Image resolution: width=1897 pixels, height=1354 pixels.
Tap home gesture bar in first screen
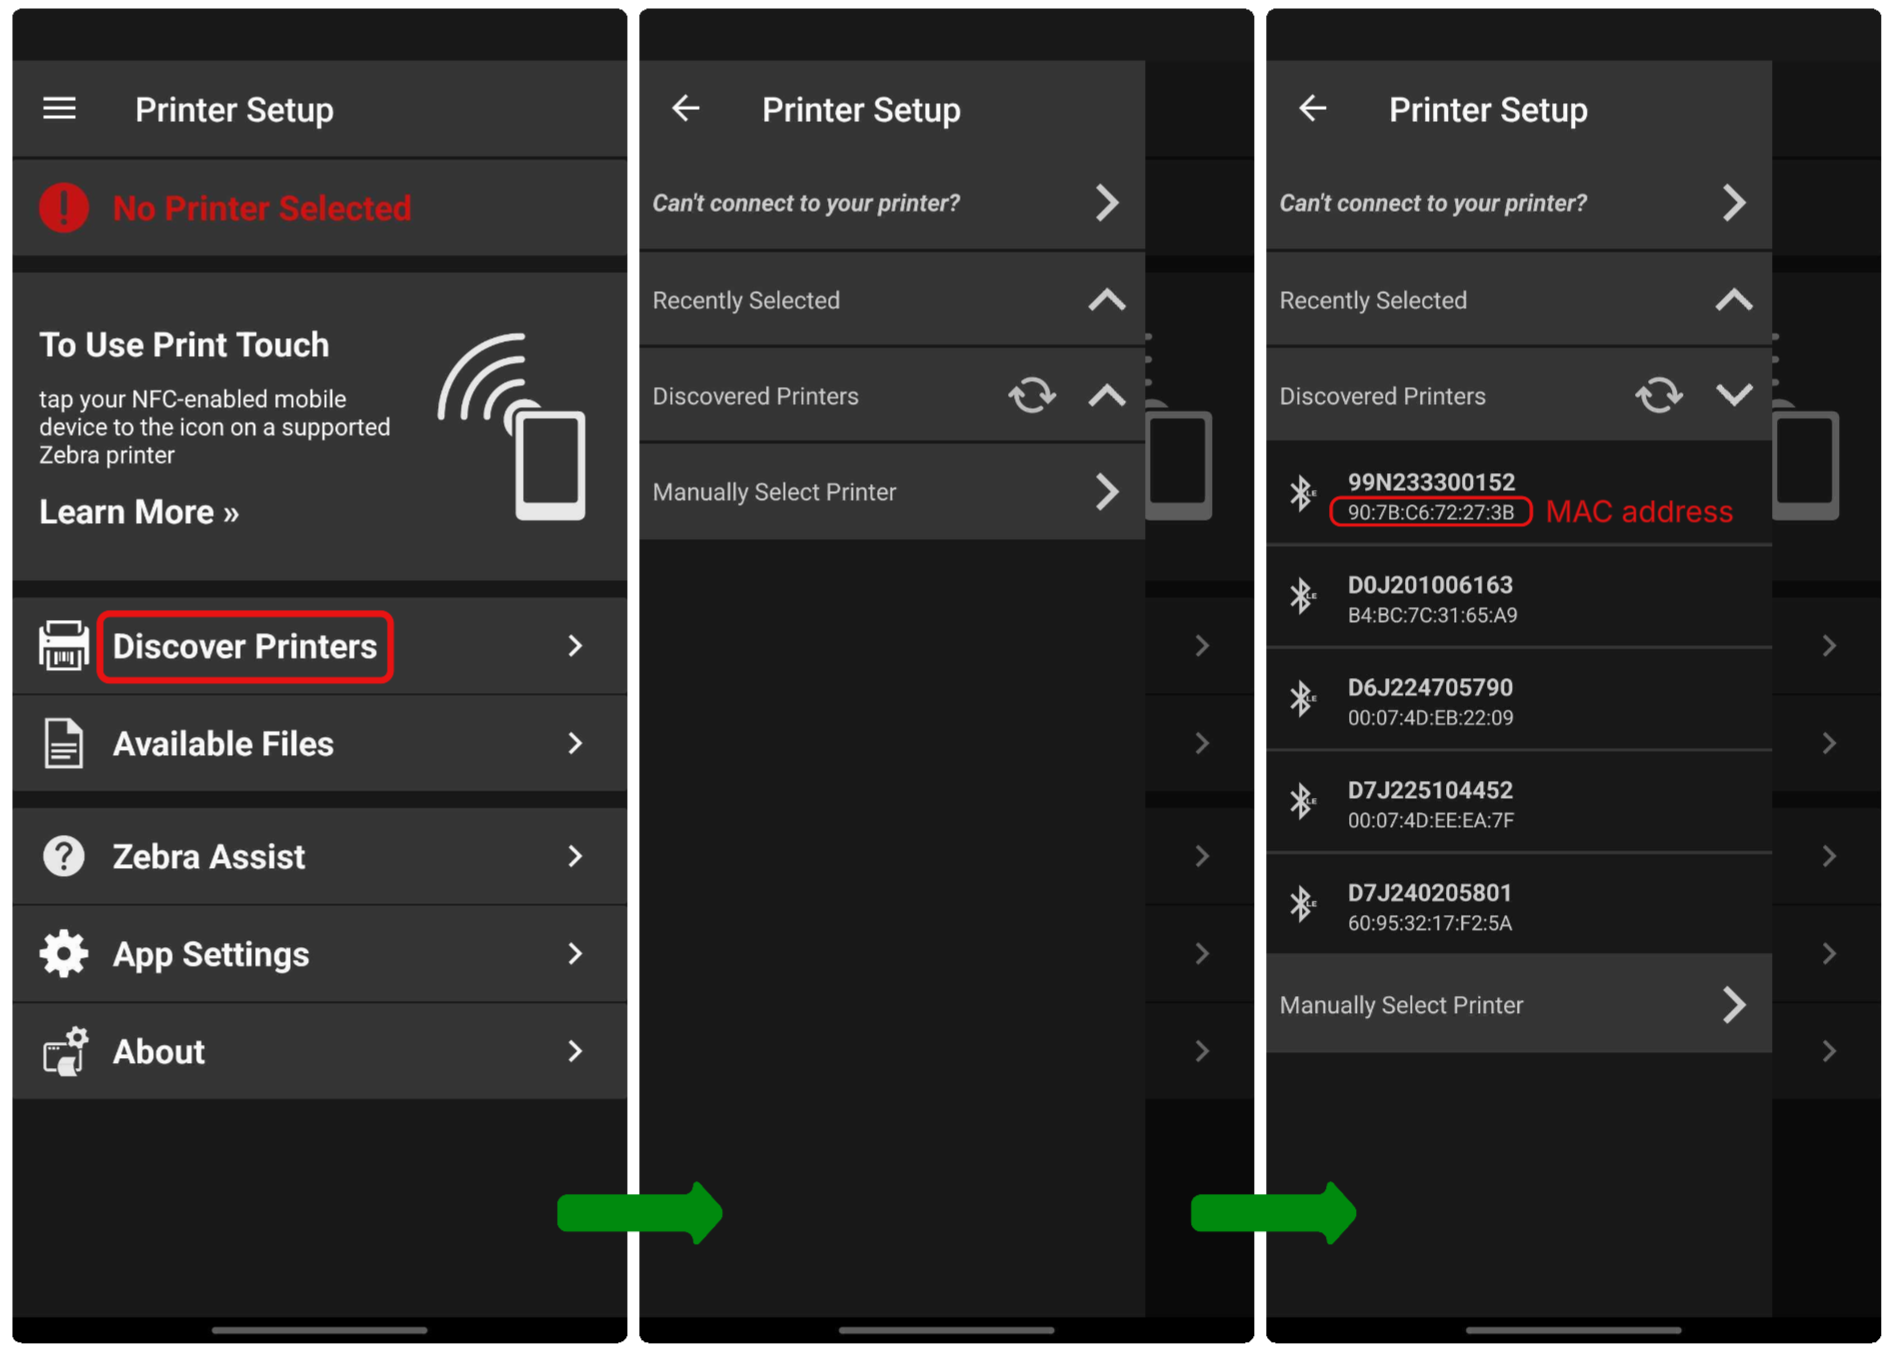coord(320,1330)
